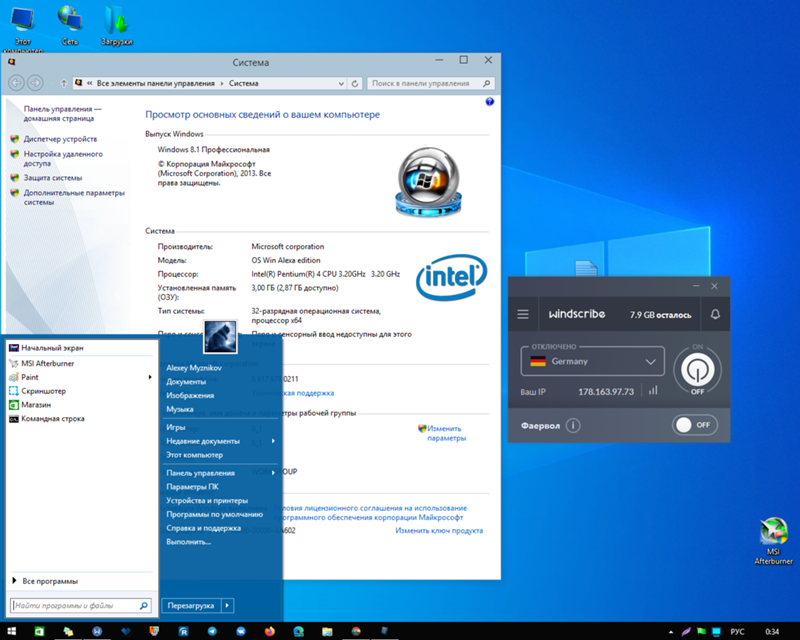Click Выполнить... in Start menu
Image resolution: width=800 pixels, height=640 pixels.
click(x=188, y=542)
